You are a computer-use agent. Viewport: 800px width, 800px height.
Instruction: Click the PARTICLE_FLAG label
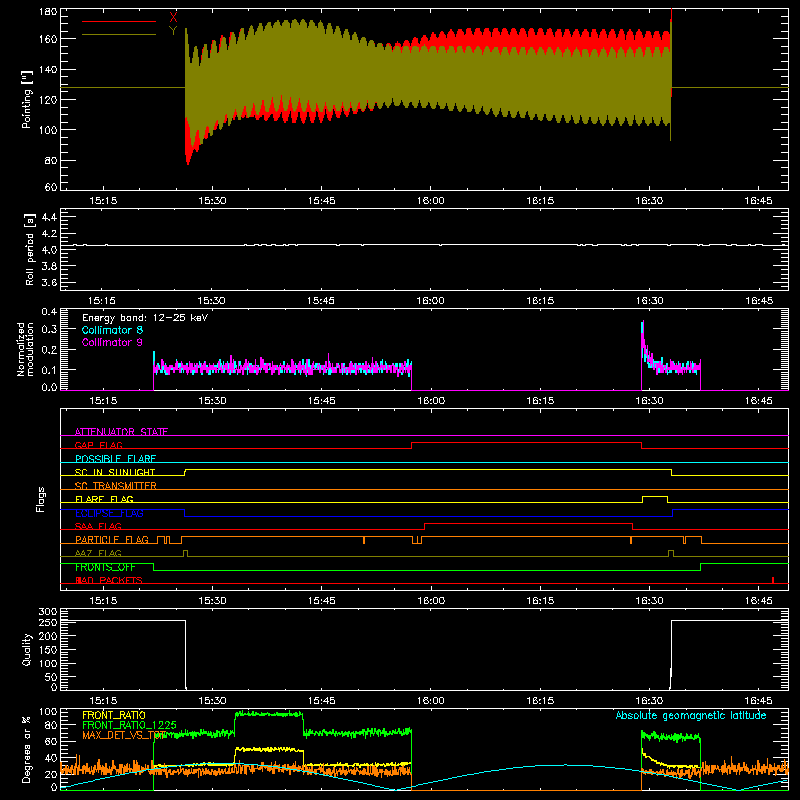[x=112, y=539]
